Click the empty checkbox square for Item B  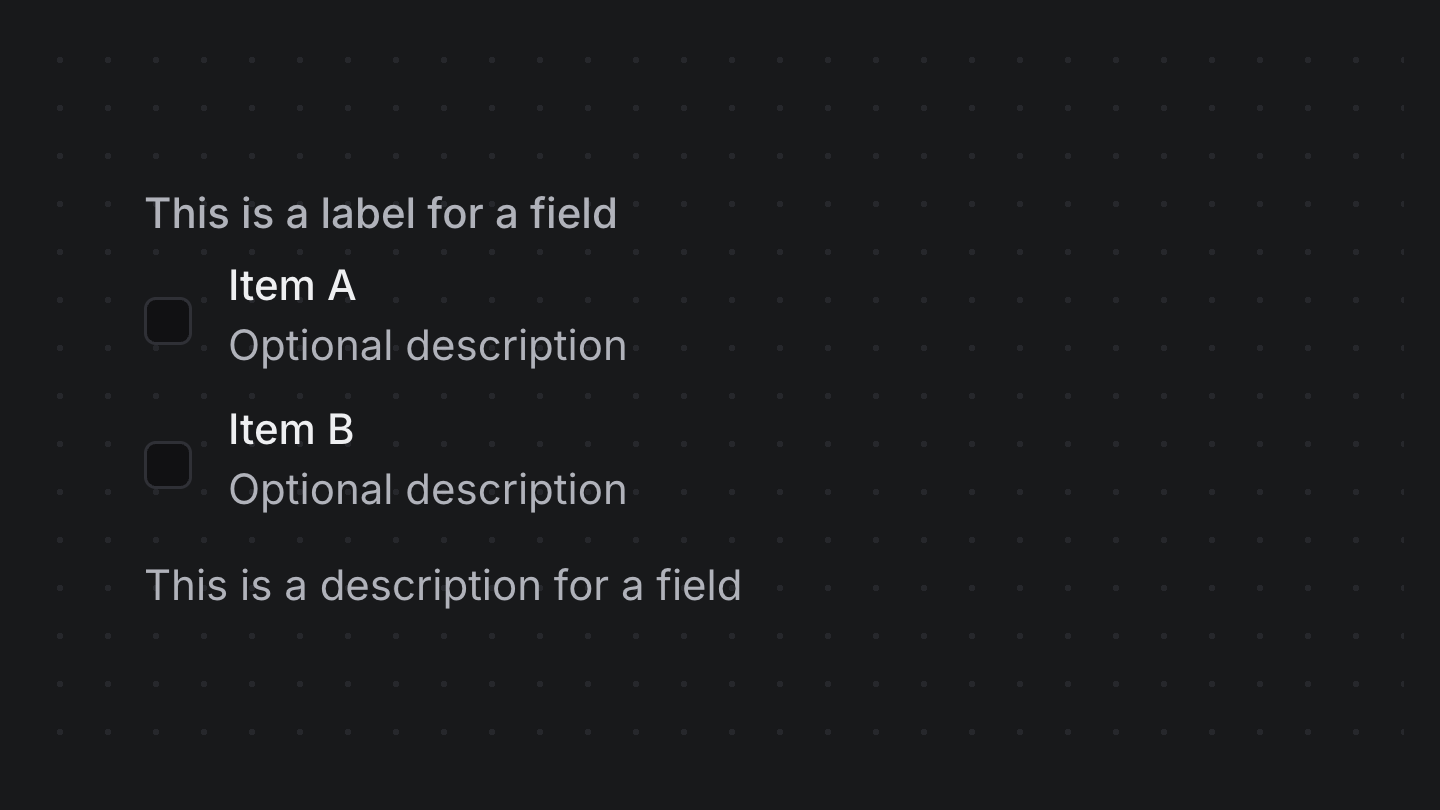[x=168, y=464]
